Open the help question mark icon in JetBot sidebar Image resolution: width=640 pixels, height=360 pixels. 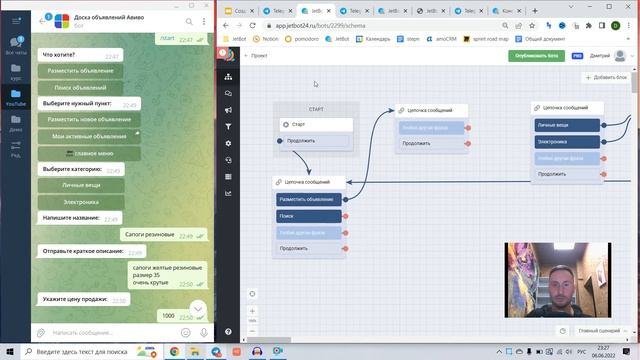point(228,332)
